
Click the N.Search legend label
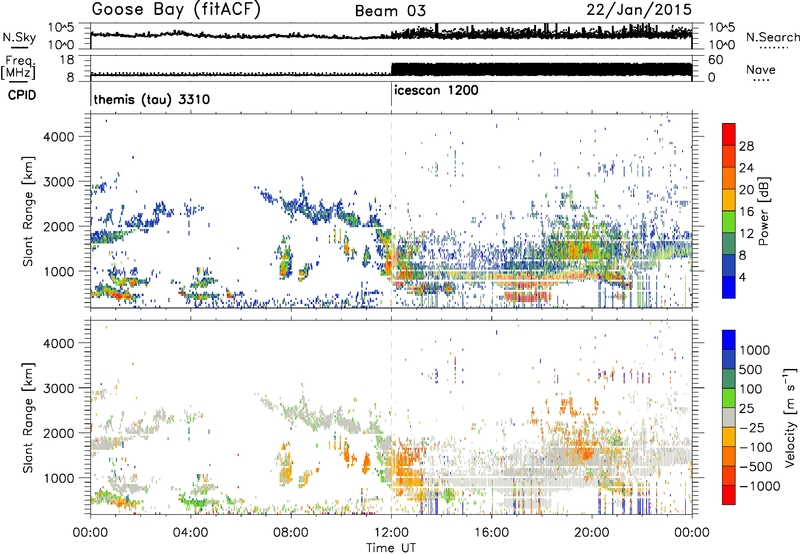(x=772, y=37)
